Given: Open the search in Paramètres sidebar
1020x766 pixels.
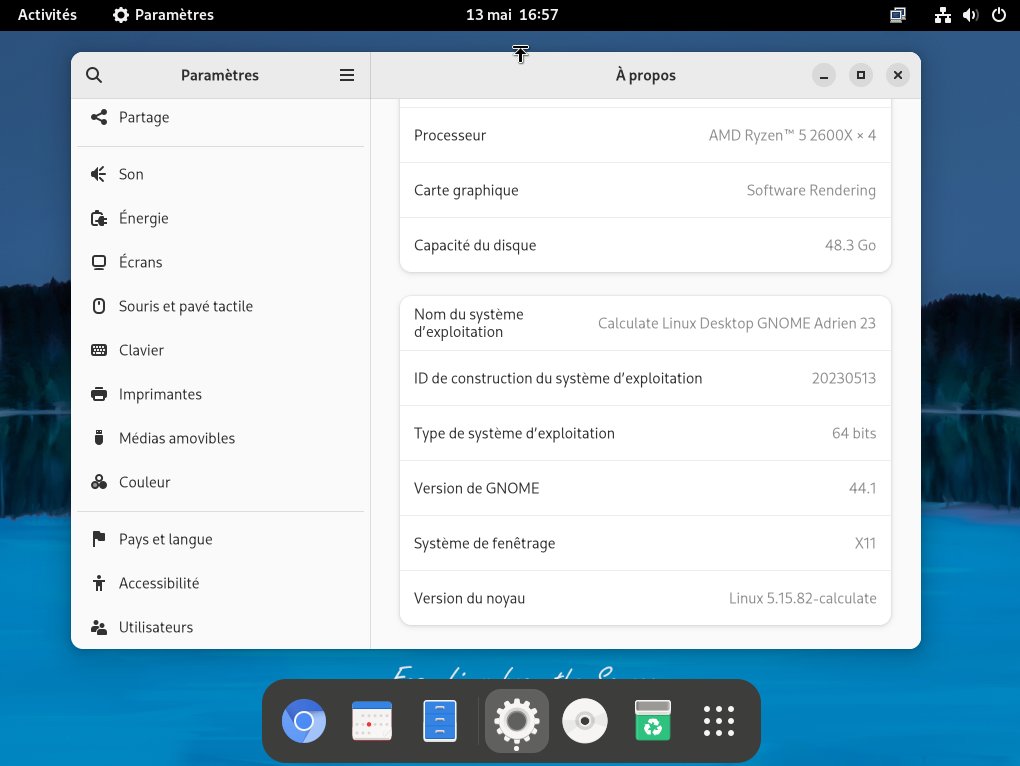Looking at the screenshot, I should (x=94, y=75).
